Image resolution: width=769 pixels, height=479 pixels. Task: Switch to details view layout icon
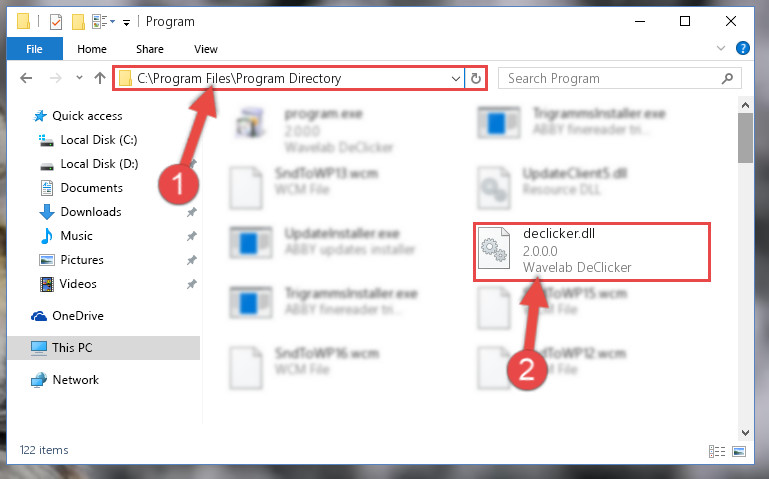717,451
